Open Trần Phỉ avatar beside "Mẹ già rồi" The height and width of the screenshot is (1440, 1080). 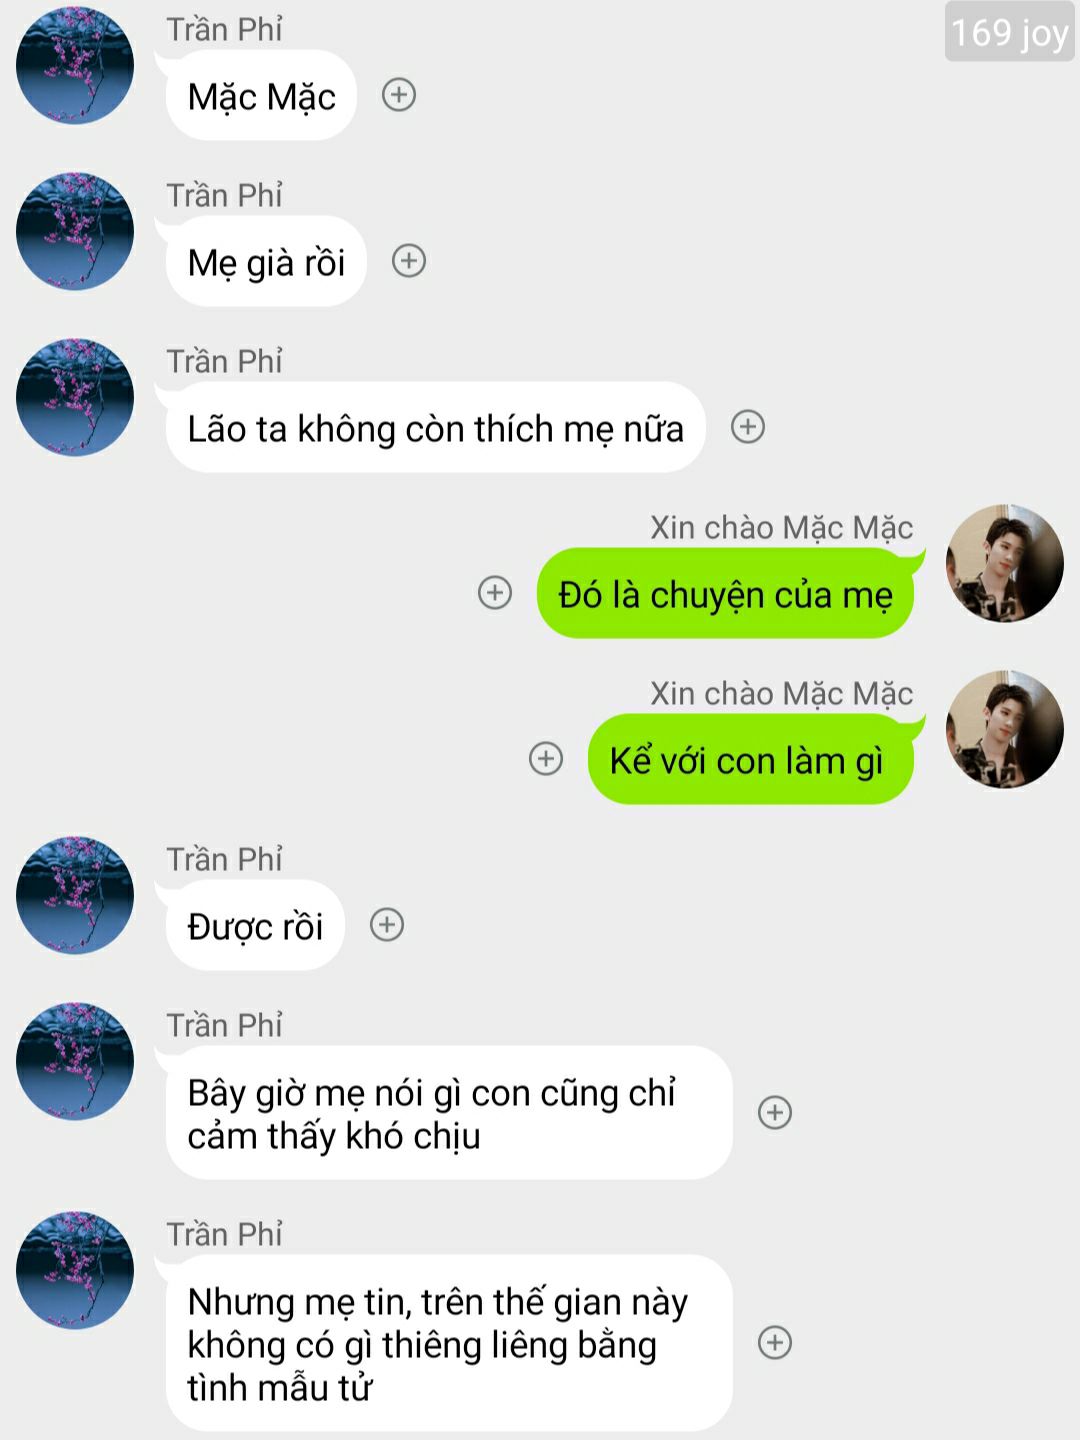(x=75, y=231)
